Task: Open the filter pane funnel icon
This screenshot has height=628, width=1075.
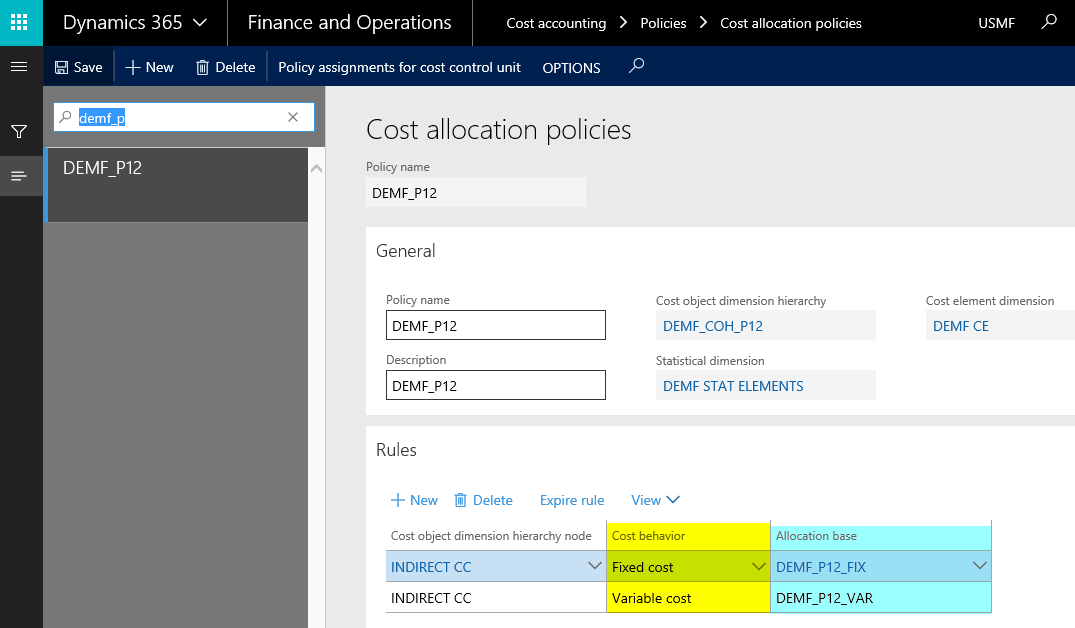Action: click(x=19, y=132)
